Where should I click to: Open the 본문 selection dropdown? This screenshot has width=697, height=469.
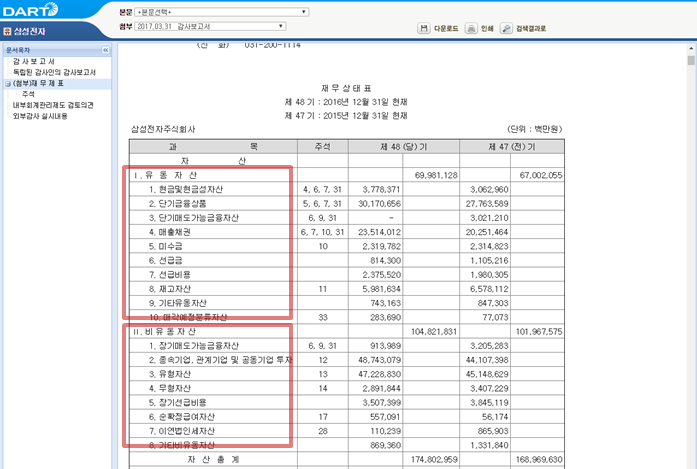[221, 12]
